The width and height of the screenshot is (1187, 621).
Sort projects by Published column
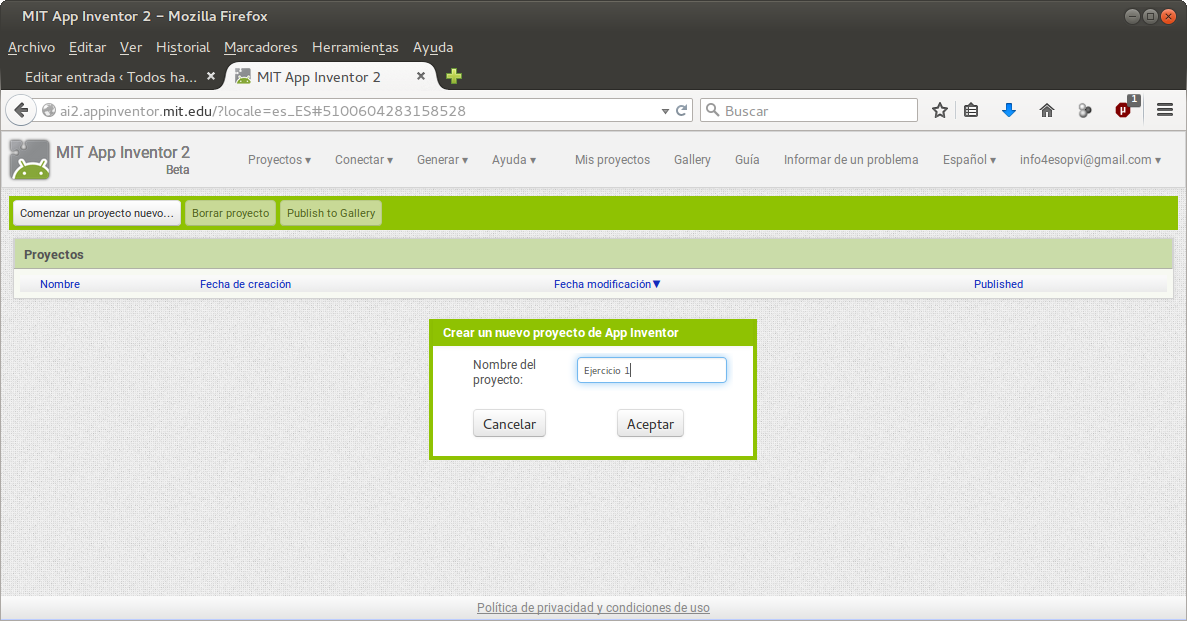pos(999,284)
